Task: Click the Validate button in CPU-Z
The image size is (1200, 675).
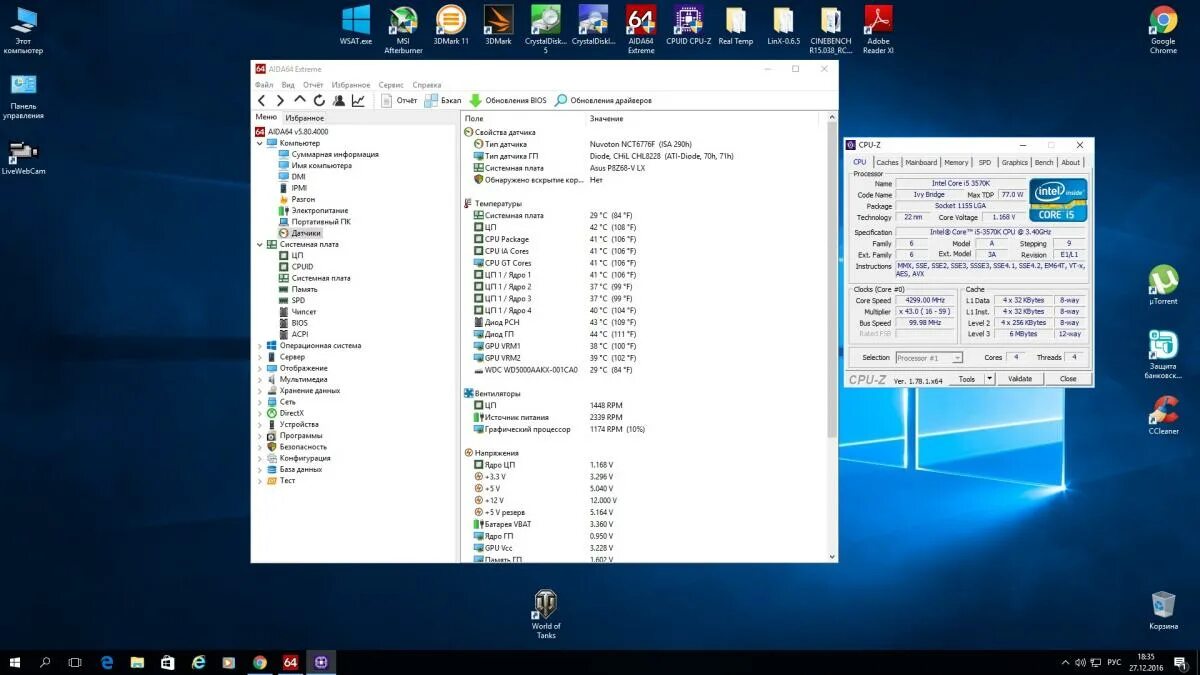Action: pos(1020,379)
